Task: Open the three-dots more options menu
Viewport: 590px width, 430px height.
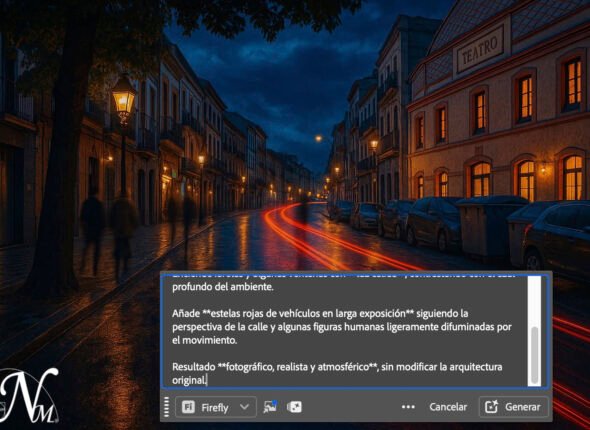Action: point(408,407)
